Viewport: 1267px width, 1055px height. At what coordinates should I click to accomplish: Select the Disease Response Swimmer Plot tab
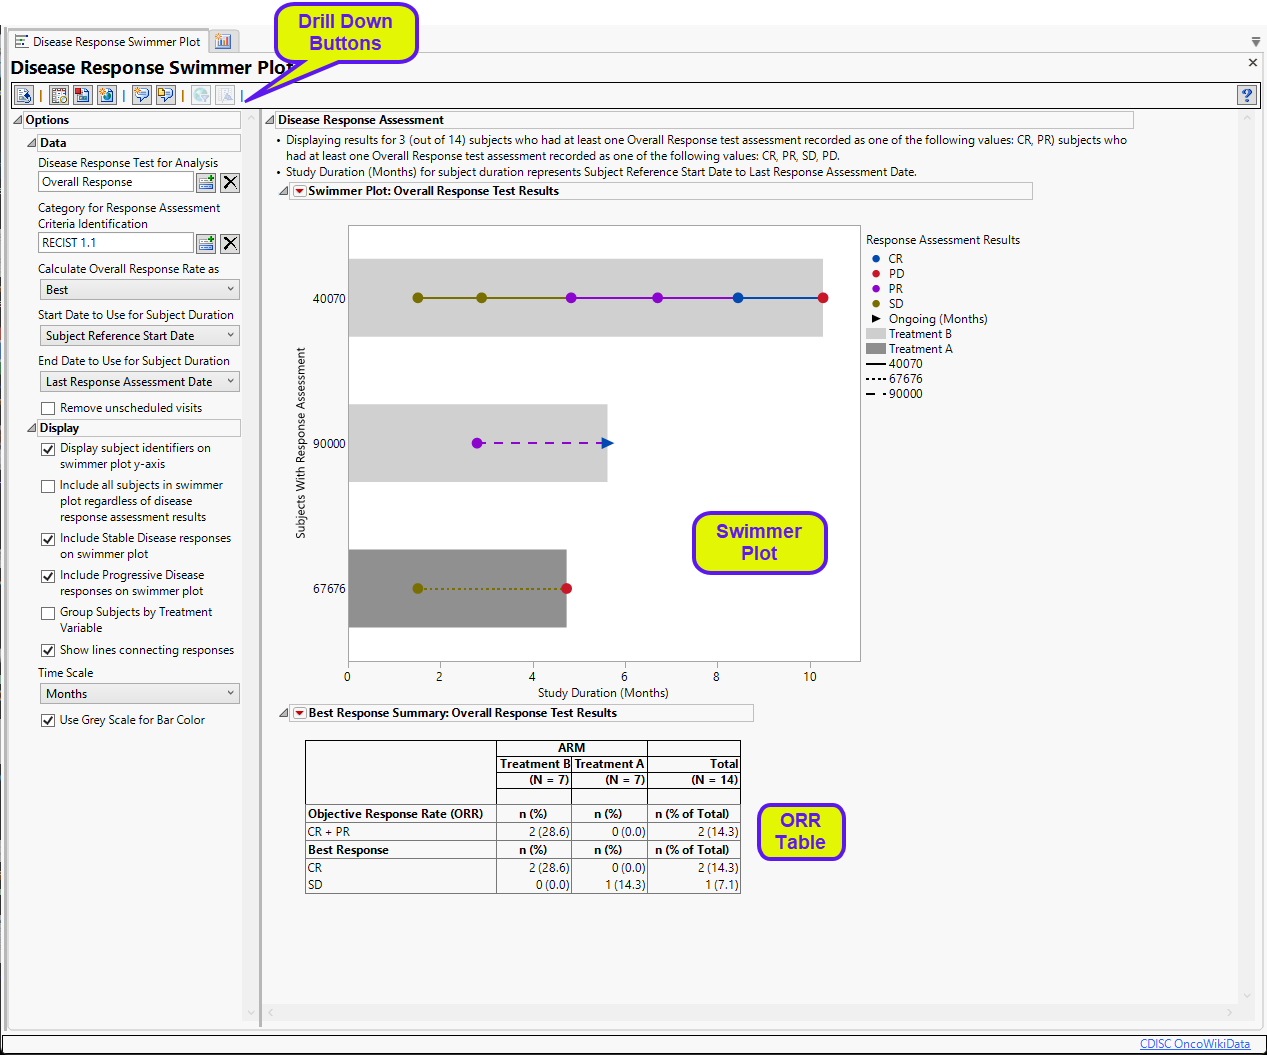(108, 42)
